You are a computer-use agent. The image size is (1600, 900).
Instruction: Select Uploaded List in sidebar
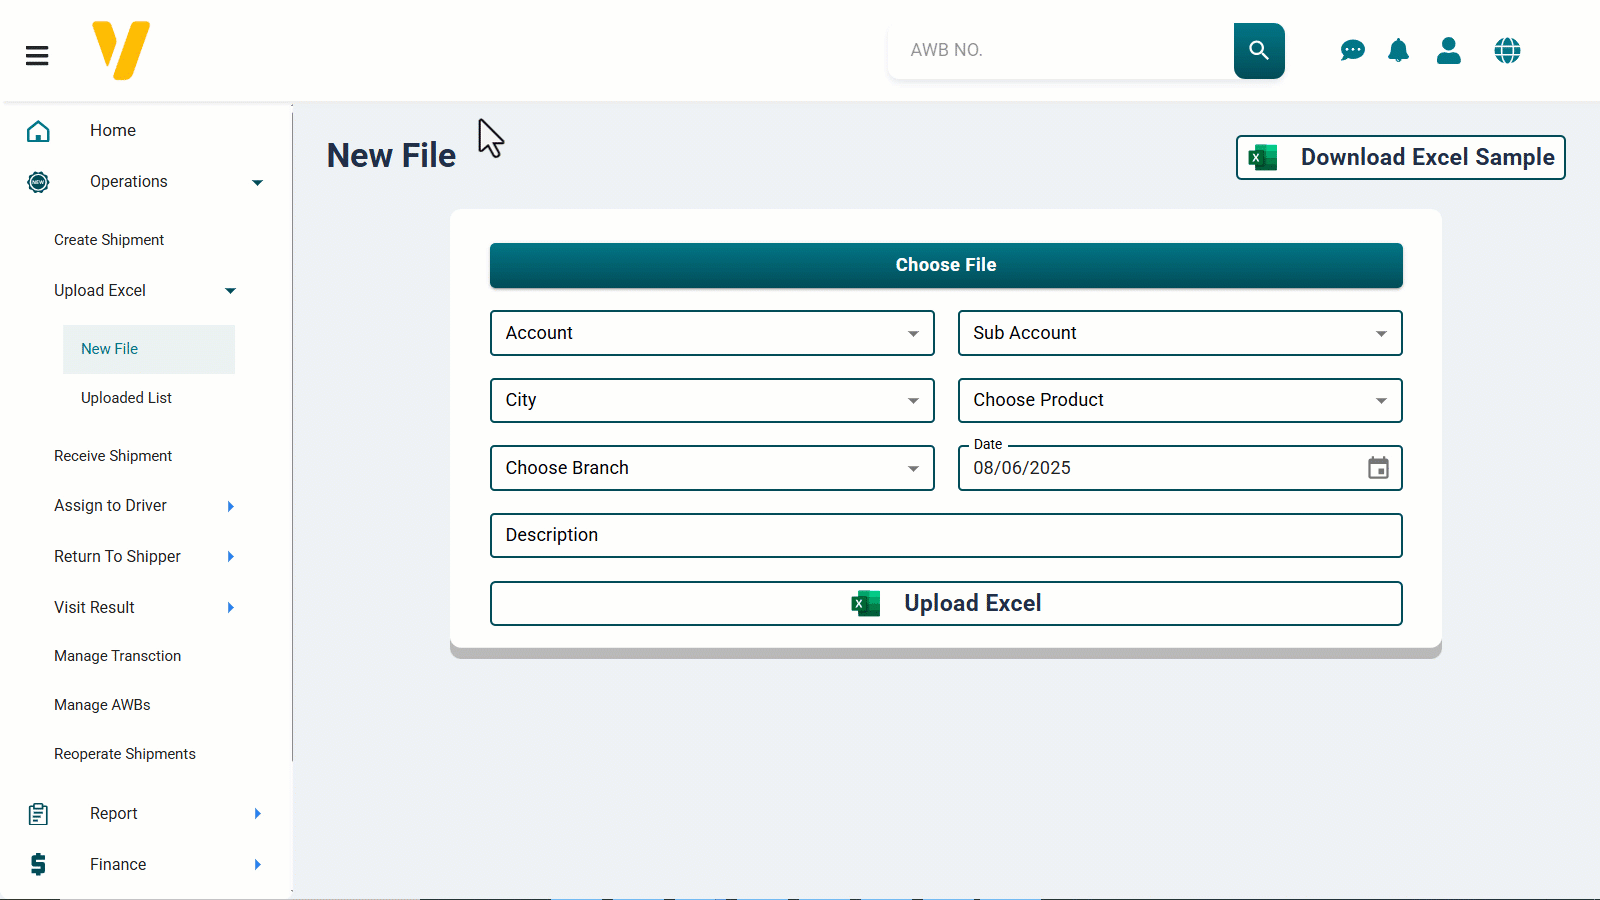click(x=126, y=397)
